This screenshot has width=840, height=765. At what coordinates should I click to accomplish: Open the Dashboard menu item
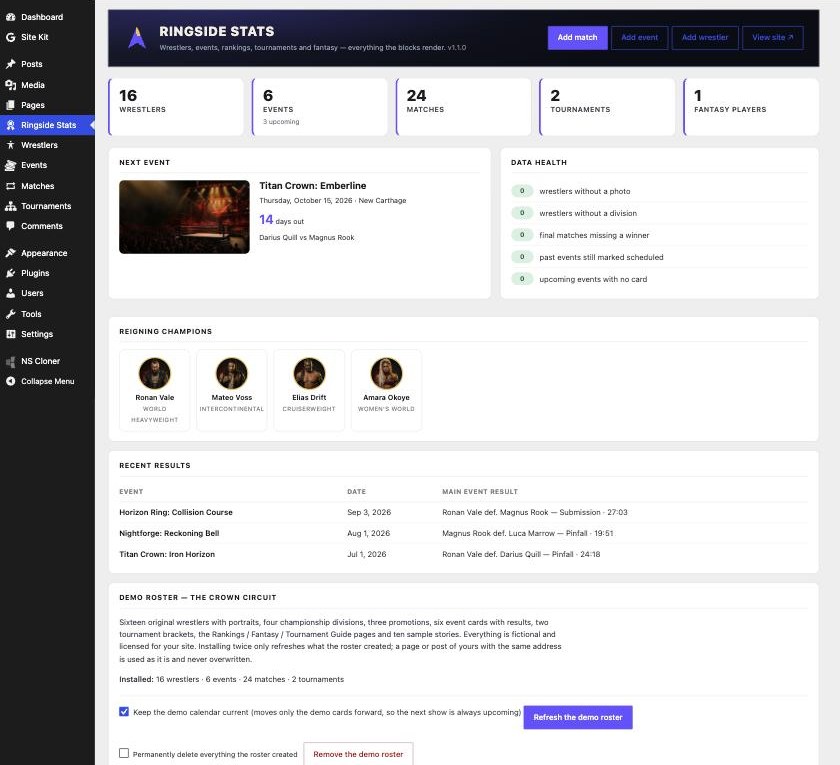[x=47, y=17]
